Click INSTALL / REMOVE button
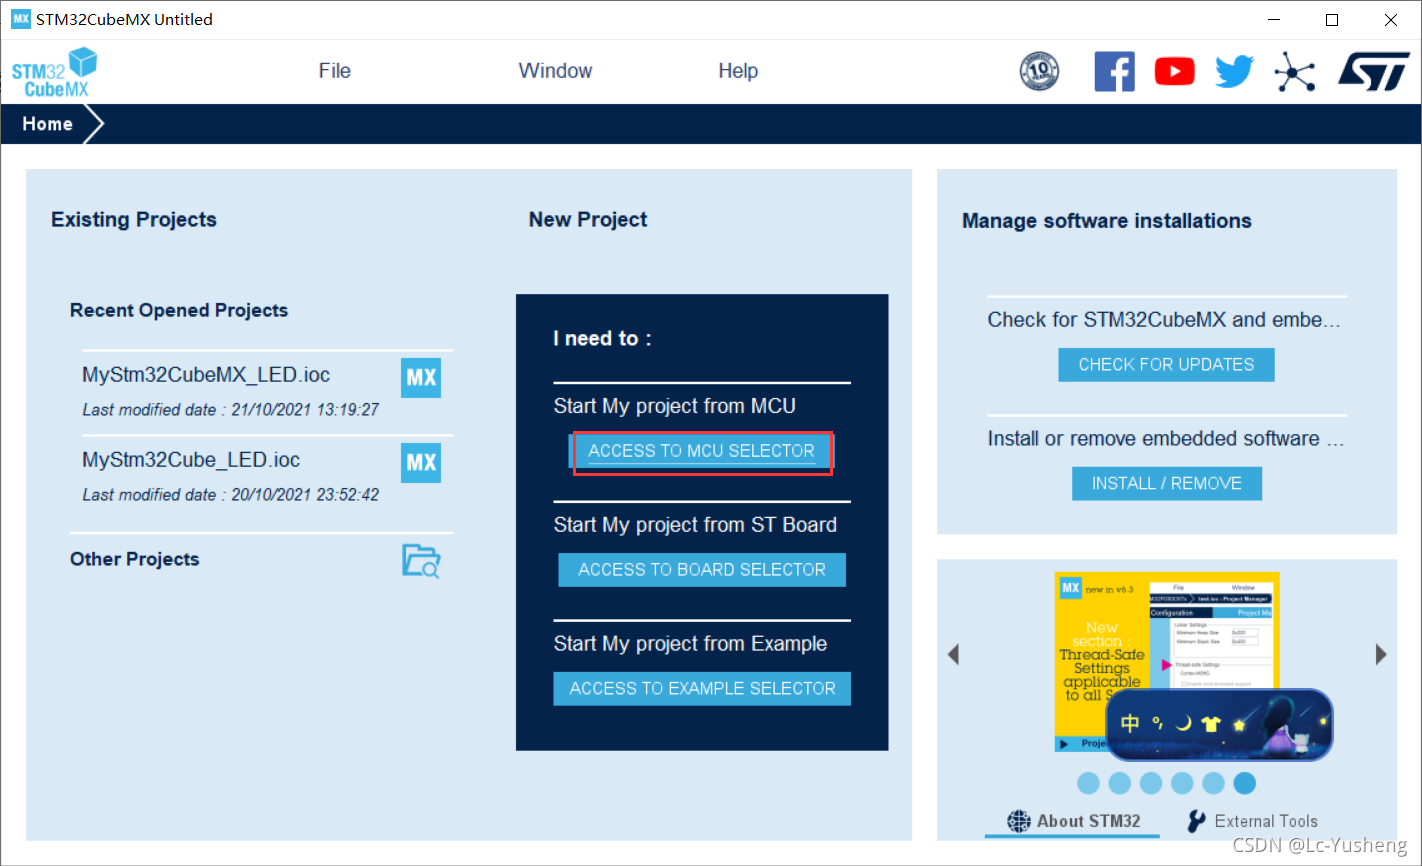The width and height of the screenshot is (1422, 866). tap(1167, 484)
